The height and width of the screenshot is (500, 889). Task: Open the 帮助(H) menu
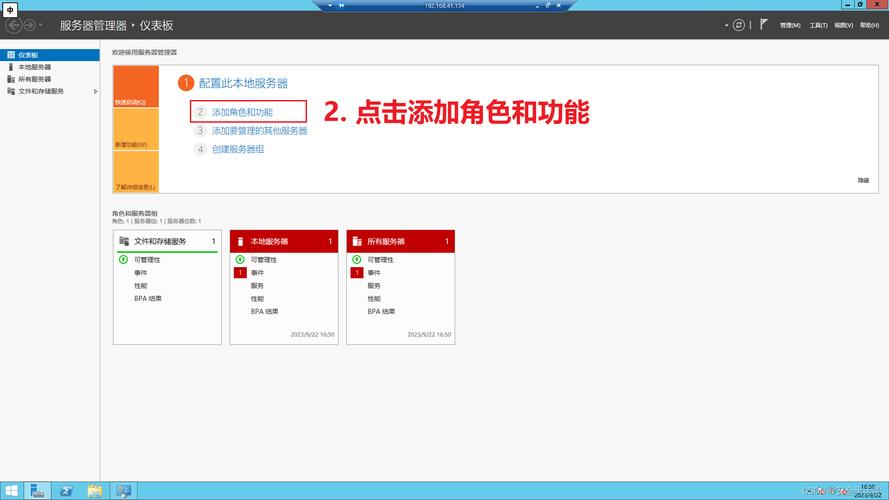869,26
